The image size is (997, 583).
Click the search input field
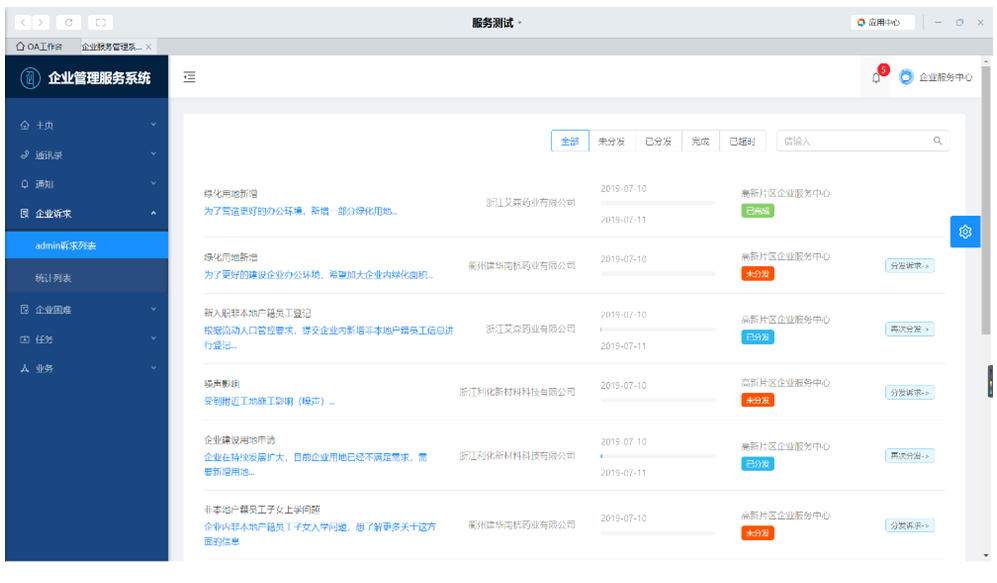pyautogui.click(x=852, y=142)
